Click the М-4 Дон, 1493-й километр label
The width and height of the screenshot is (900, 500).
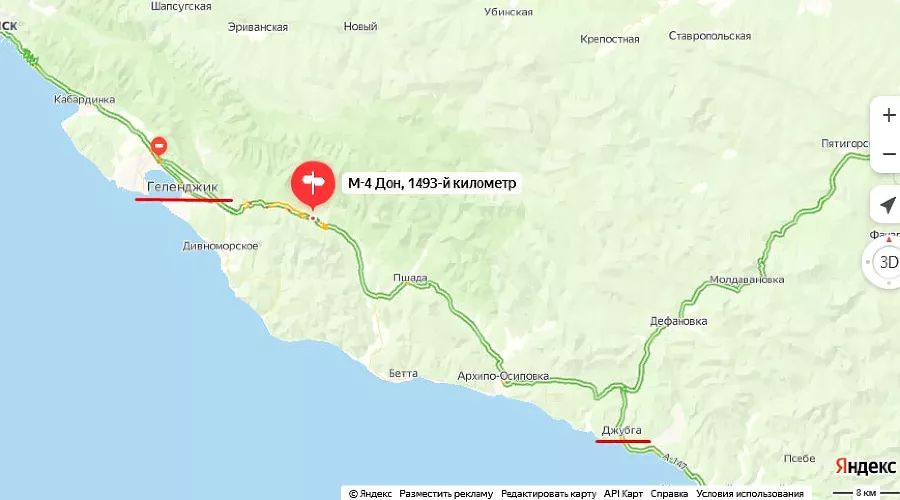tap(432, 183)
